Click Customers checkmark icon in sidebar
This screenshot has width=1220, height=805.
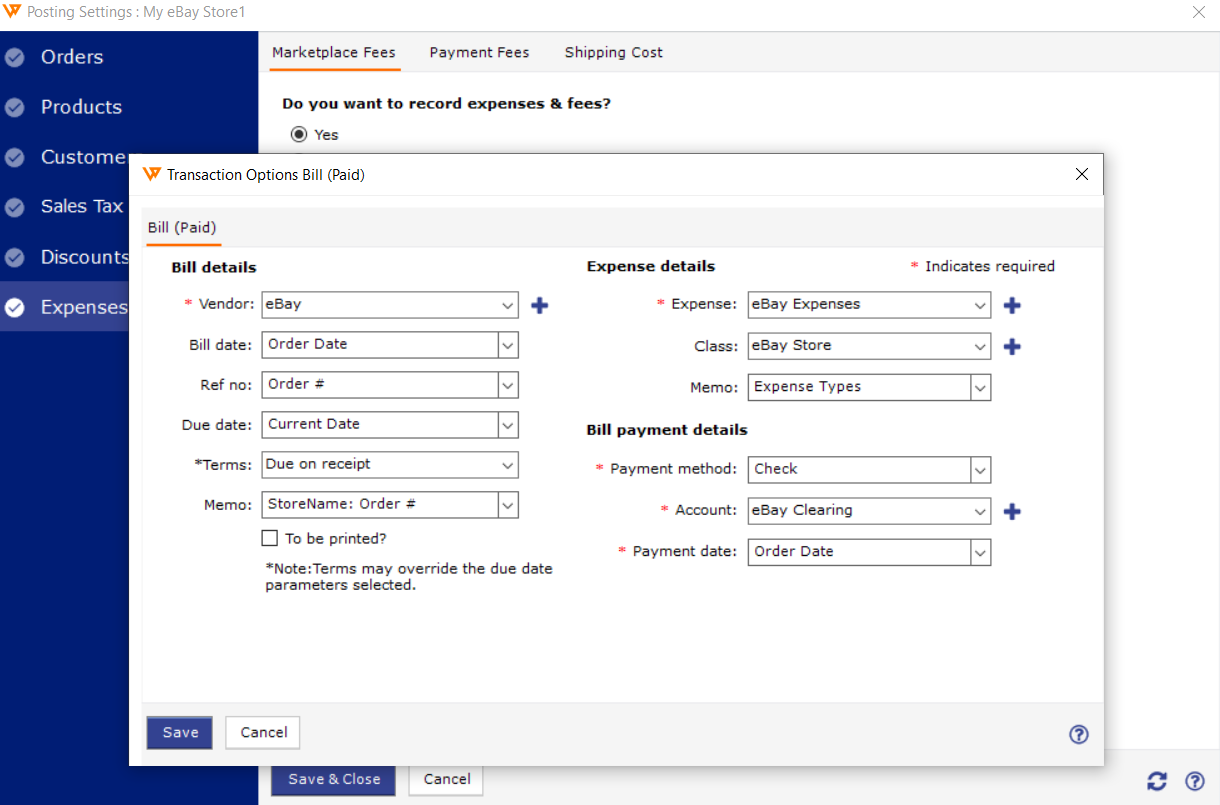pyautogui.click(x=15, y=157)
